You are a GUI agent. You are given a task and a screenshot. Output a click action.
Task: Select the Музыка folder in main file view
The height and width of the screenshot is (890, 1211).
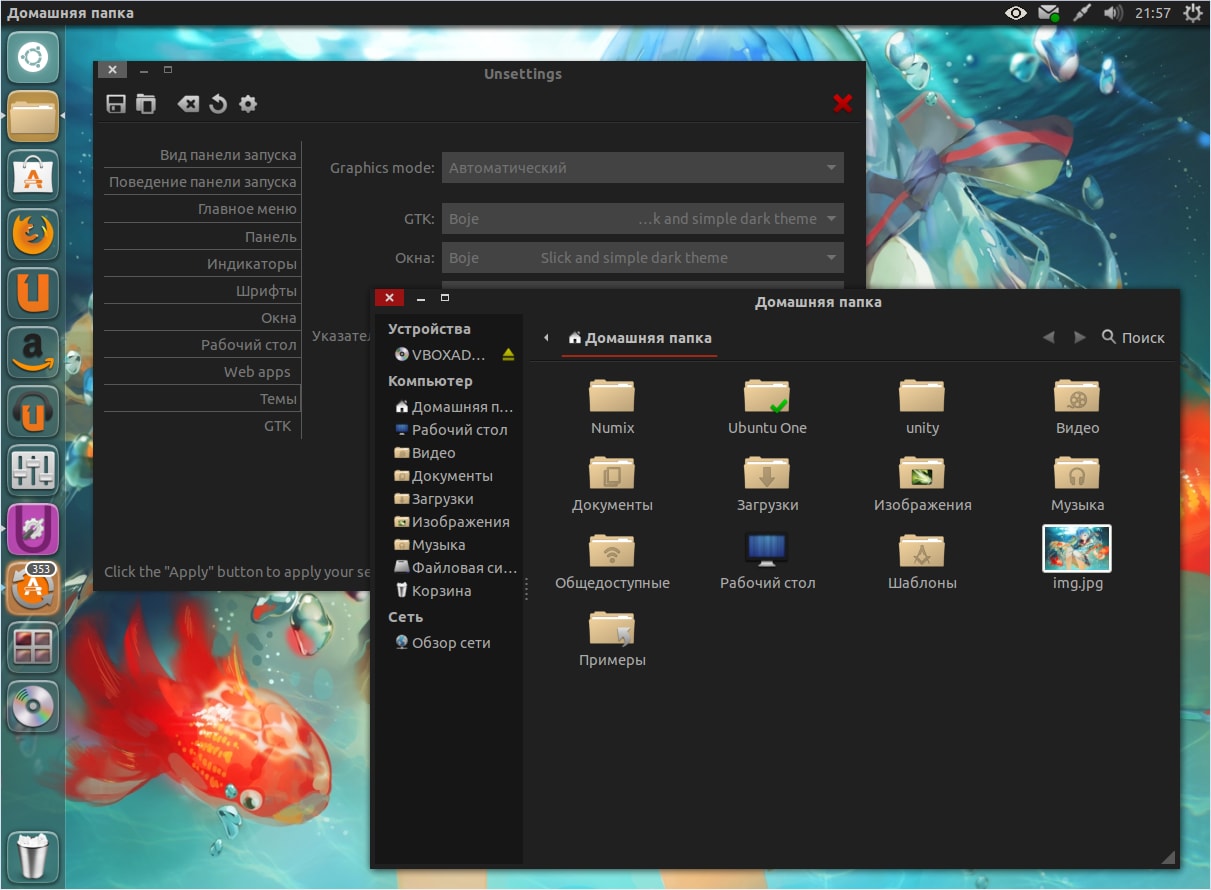pyautogui.click(x=1077, y=483)
